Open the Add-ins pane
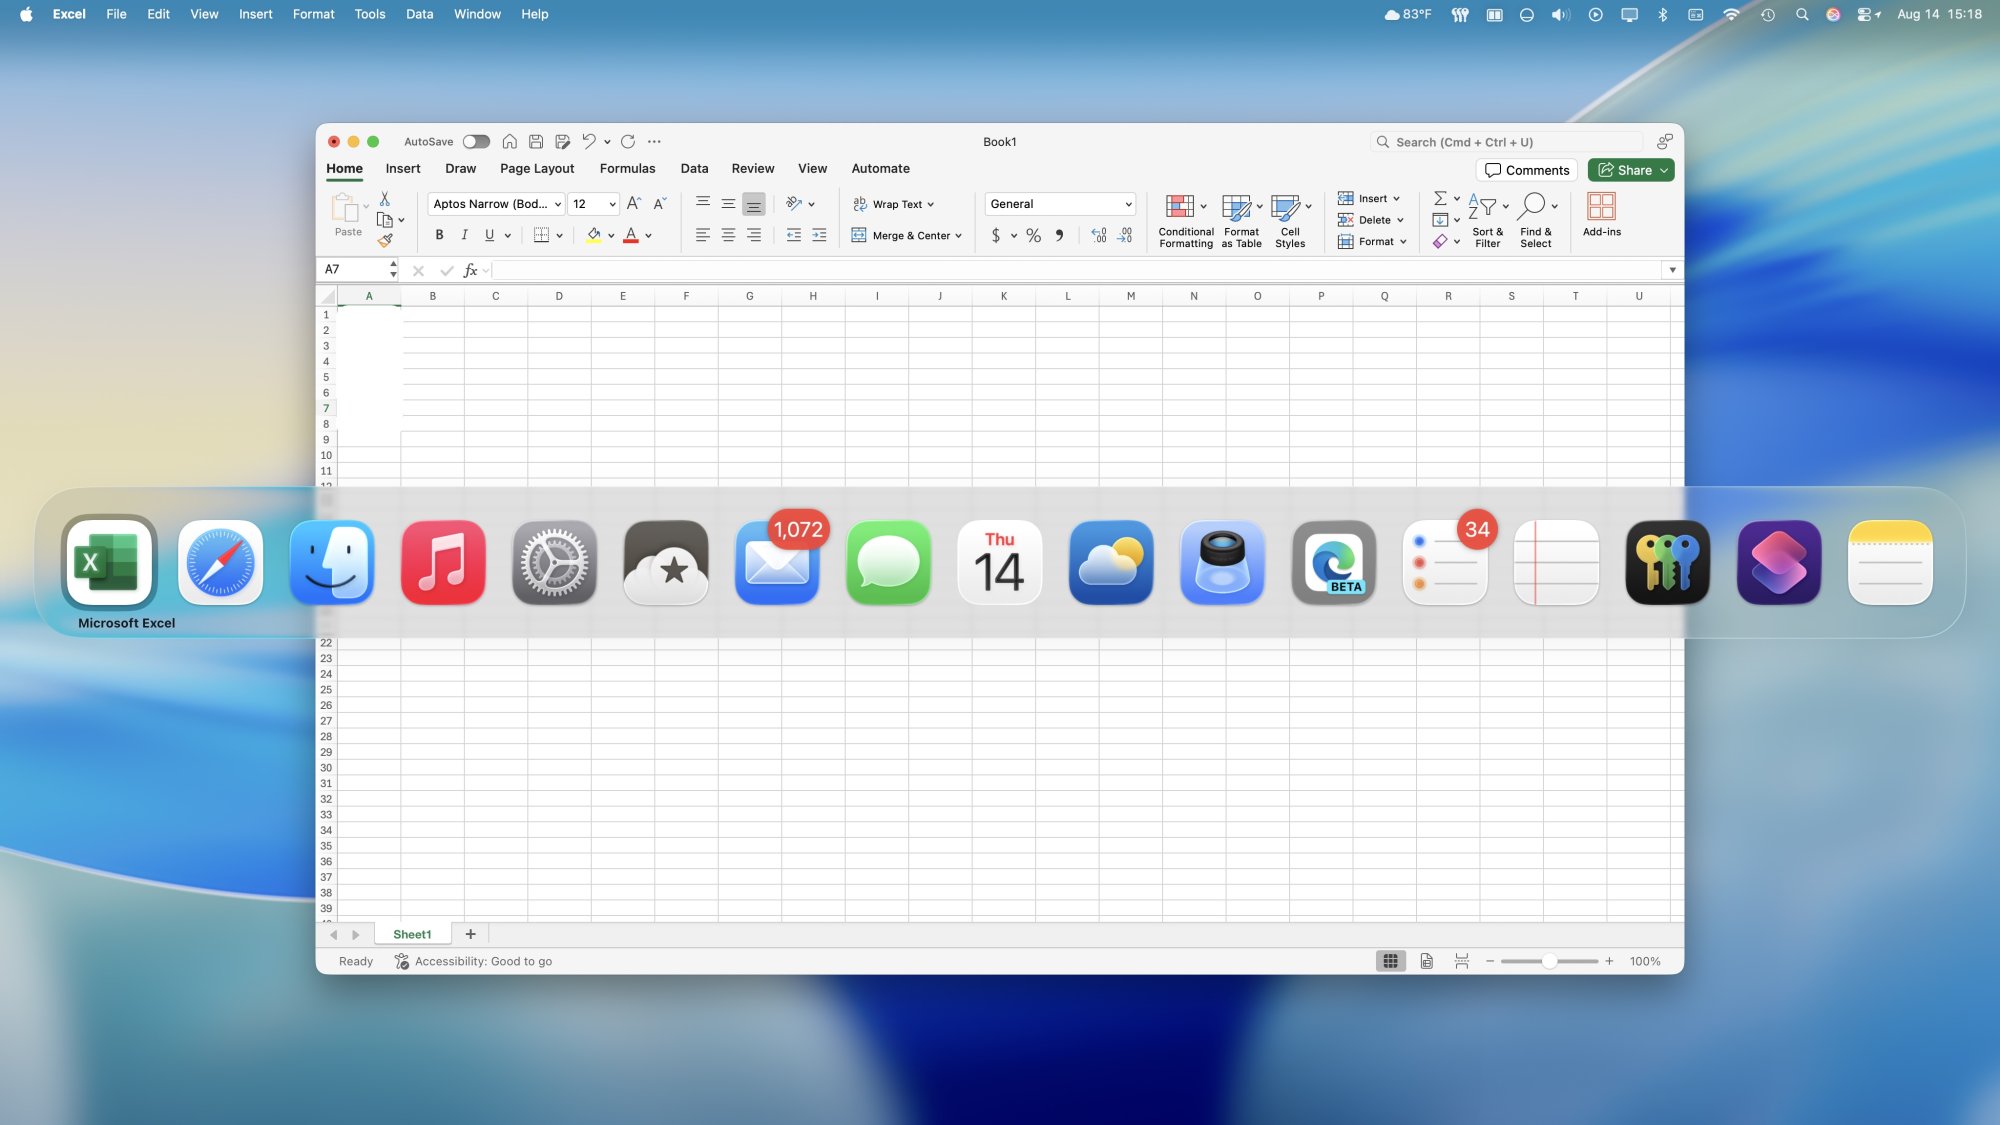The height and width of the screenshot is (1125, 2000). pyautogui.click(x=1601, y=213)
